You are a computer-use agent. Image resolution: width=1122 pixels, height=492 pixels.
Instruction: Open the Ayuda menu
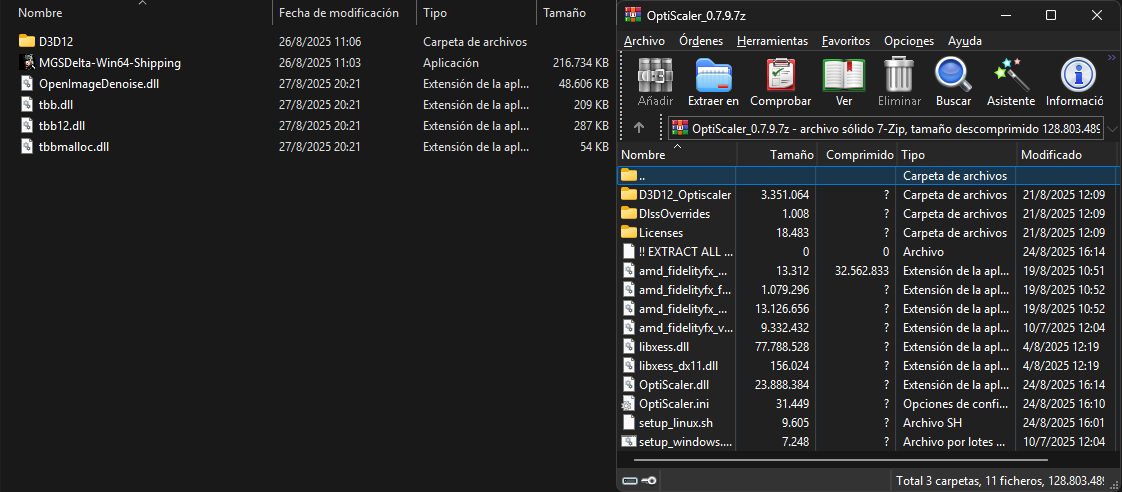[965, 41]
